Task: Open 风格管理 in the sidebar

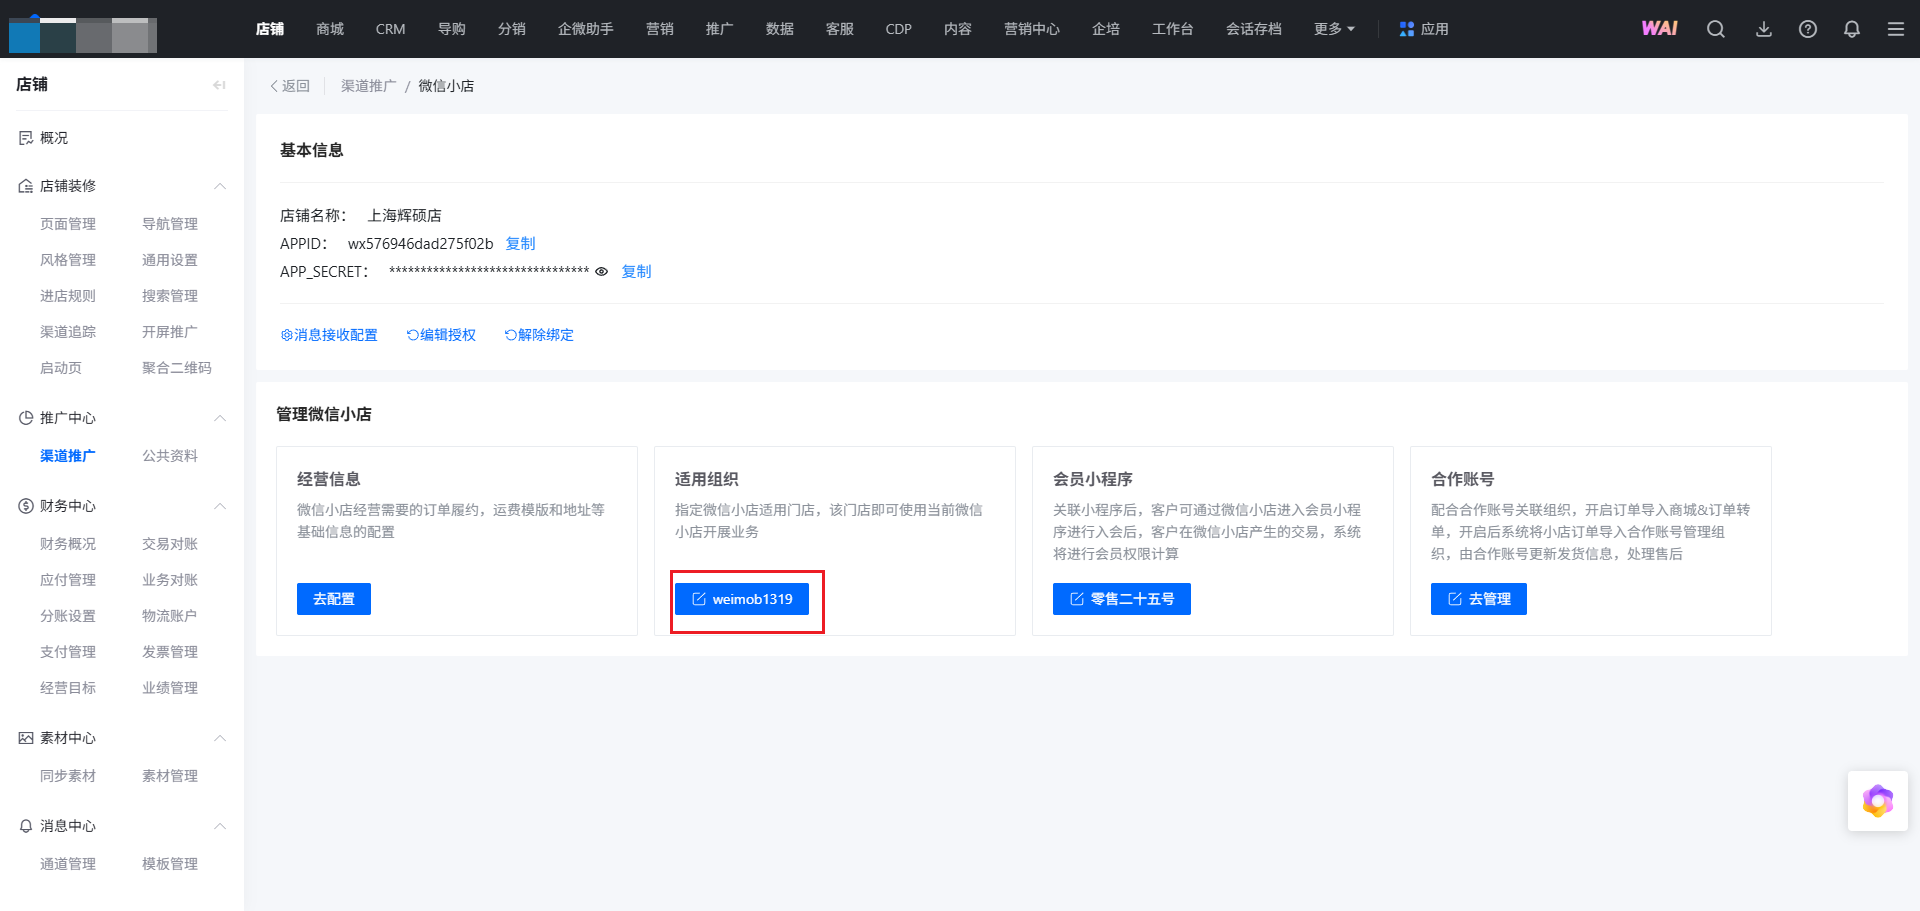Action: [x=68, y=260]
